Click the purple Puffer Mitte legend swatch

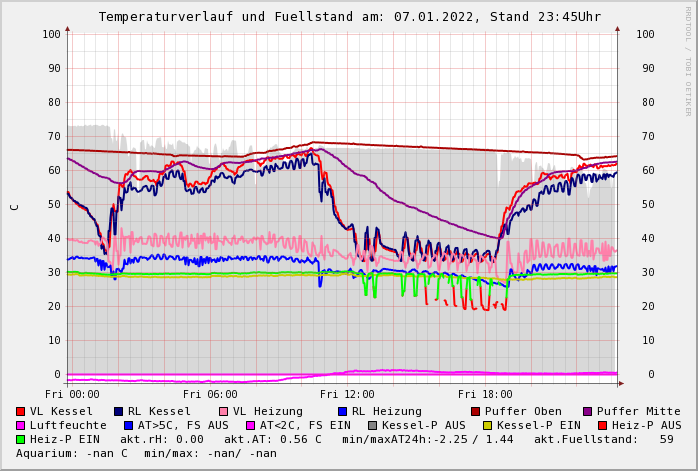(587, 411)
